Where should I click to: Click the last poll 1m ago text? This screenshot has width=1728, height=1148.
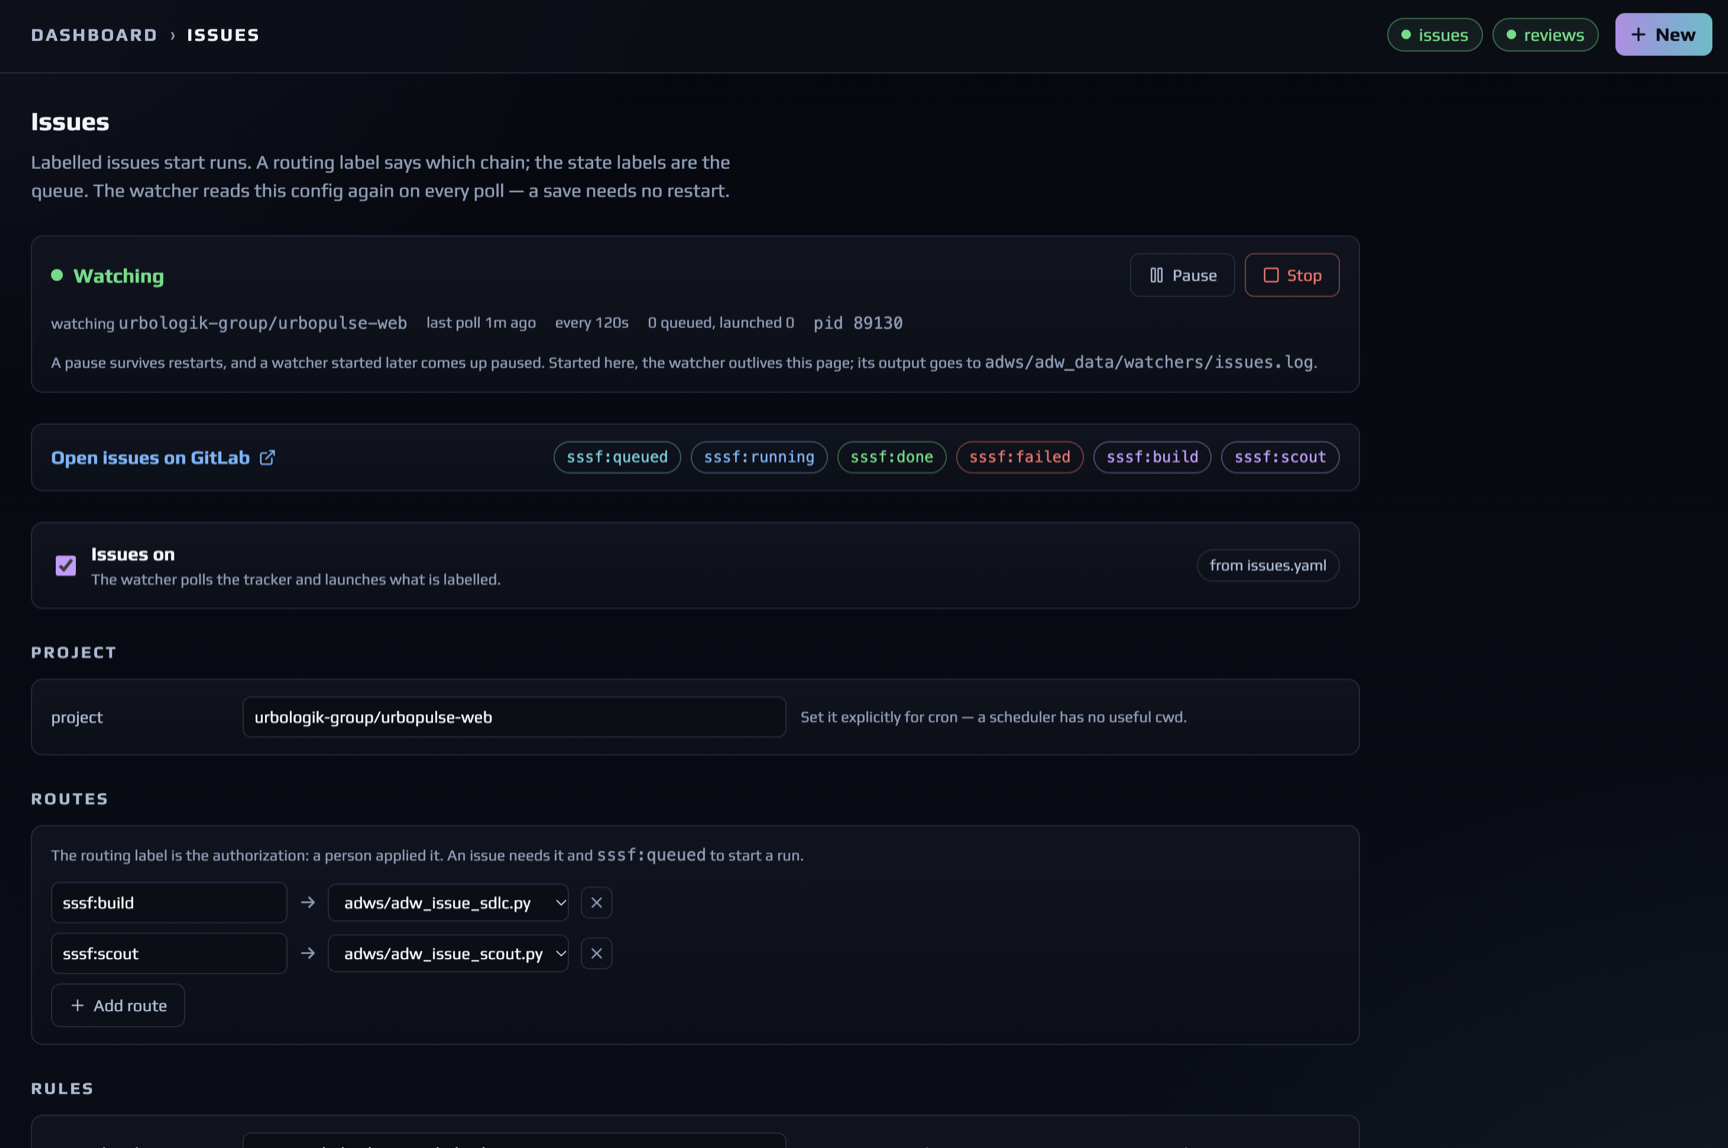[x=481, y=323]
